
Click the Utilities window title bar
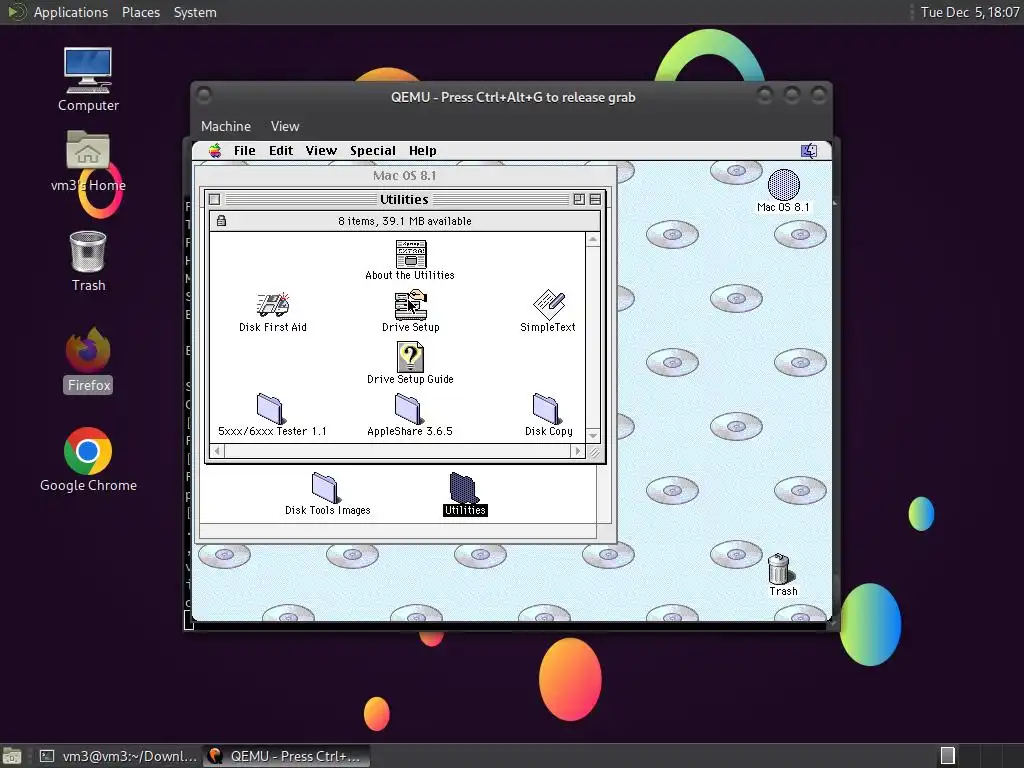[x=404, y=199]
